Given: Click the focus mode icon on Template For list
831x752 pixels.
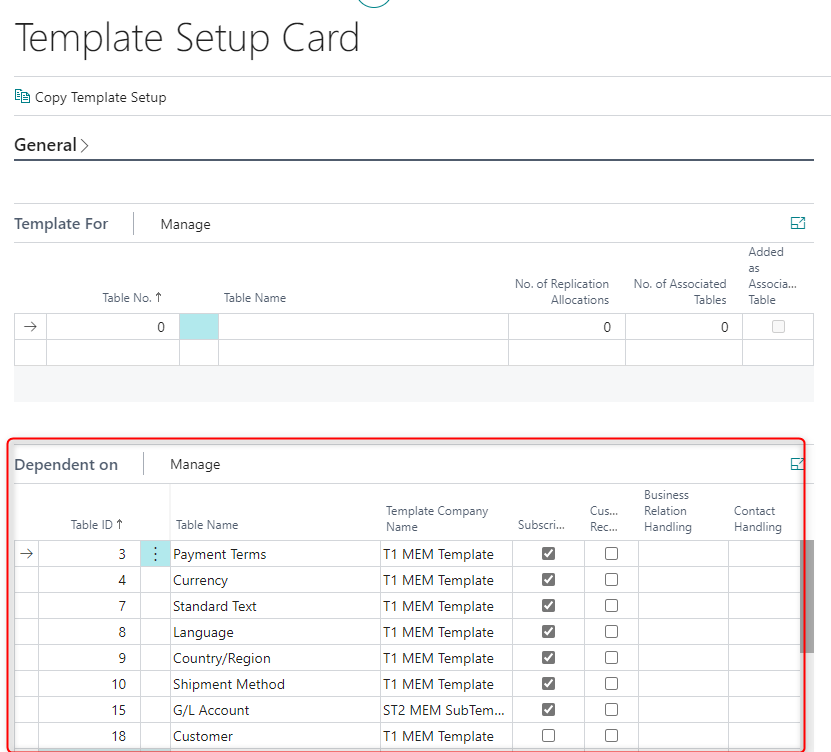Looking at the screenshot, I should pyautogui.click(x=798, y=223).
